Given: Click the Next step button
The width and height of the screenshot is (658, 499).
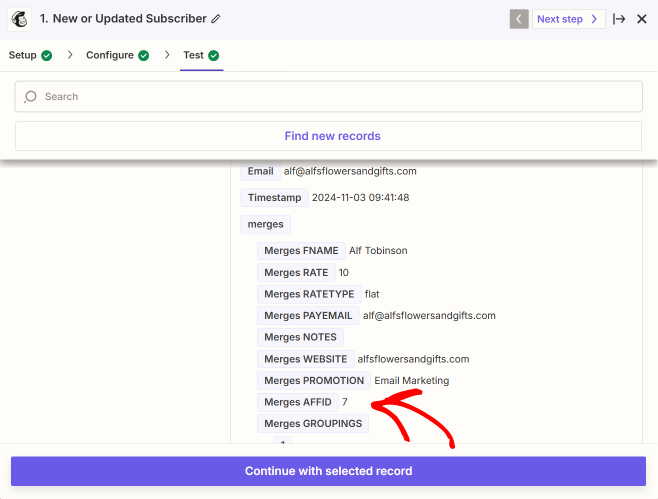Looking at the screenshot, I should (x=568, y=19).
